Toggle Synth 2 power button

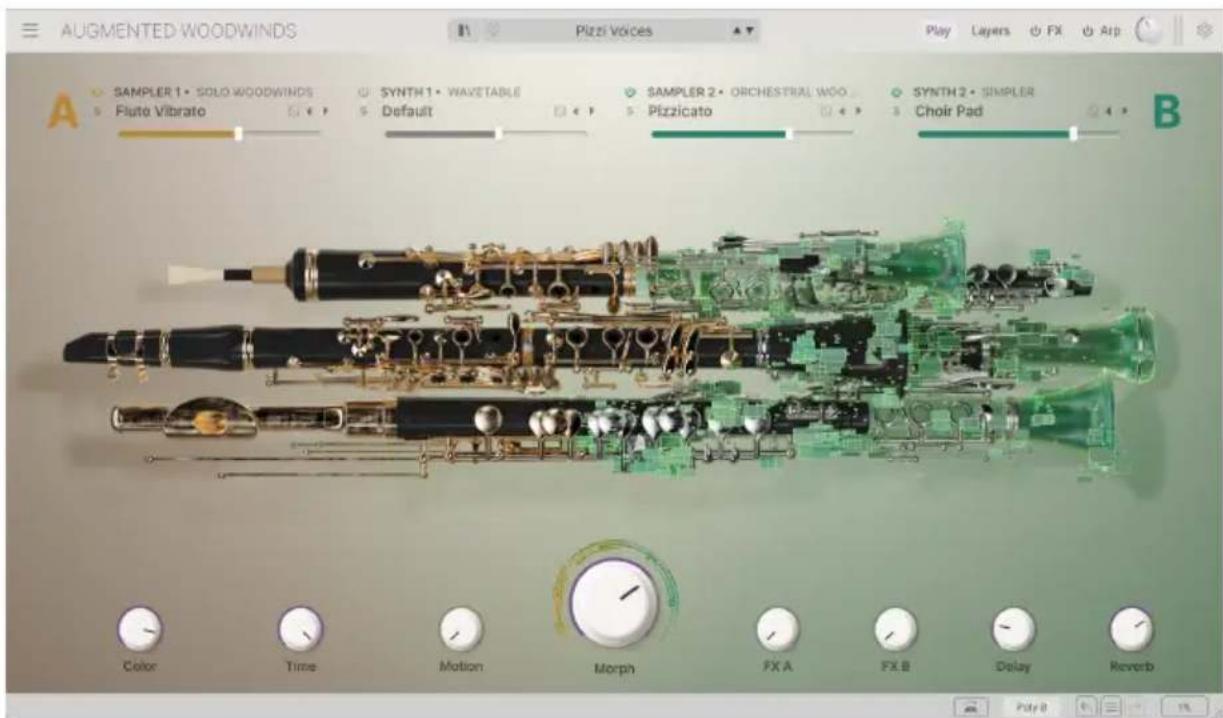(x=898, y=92)
